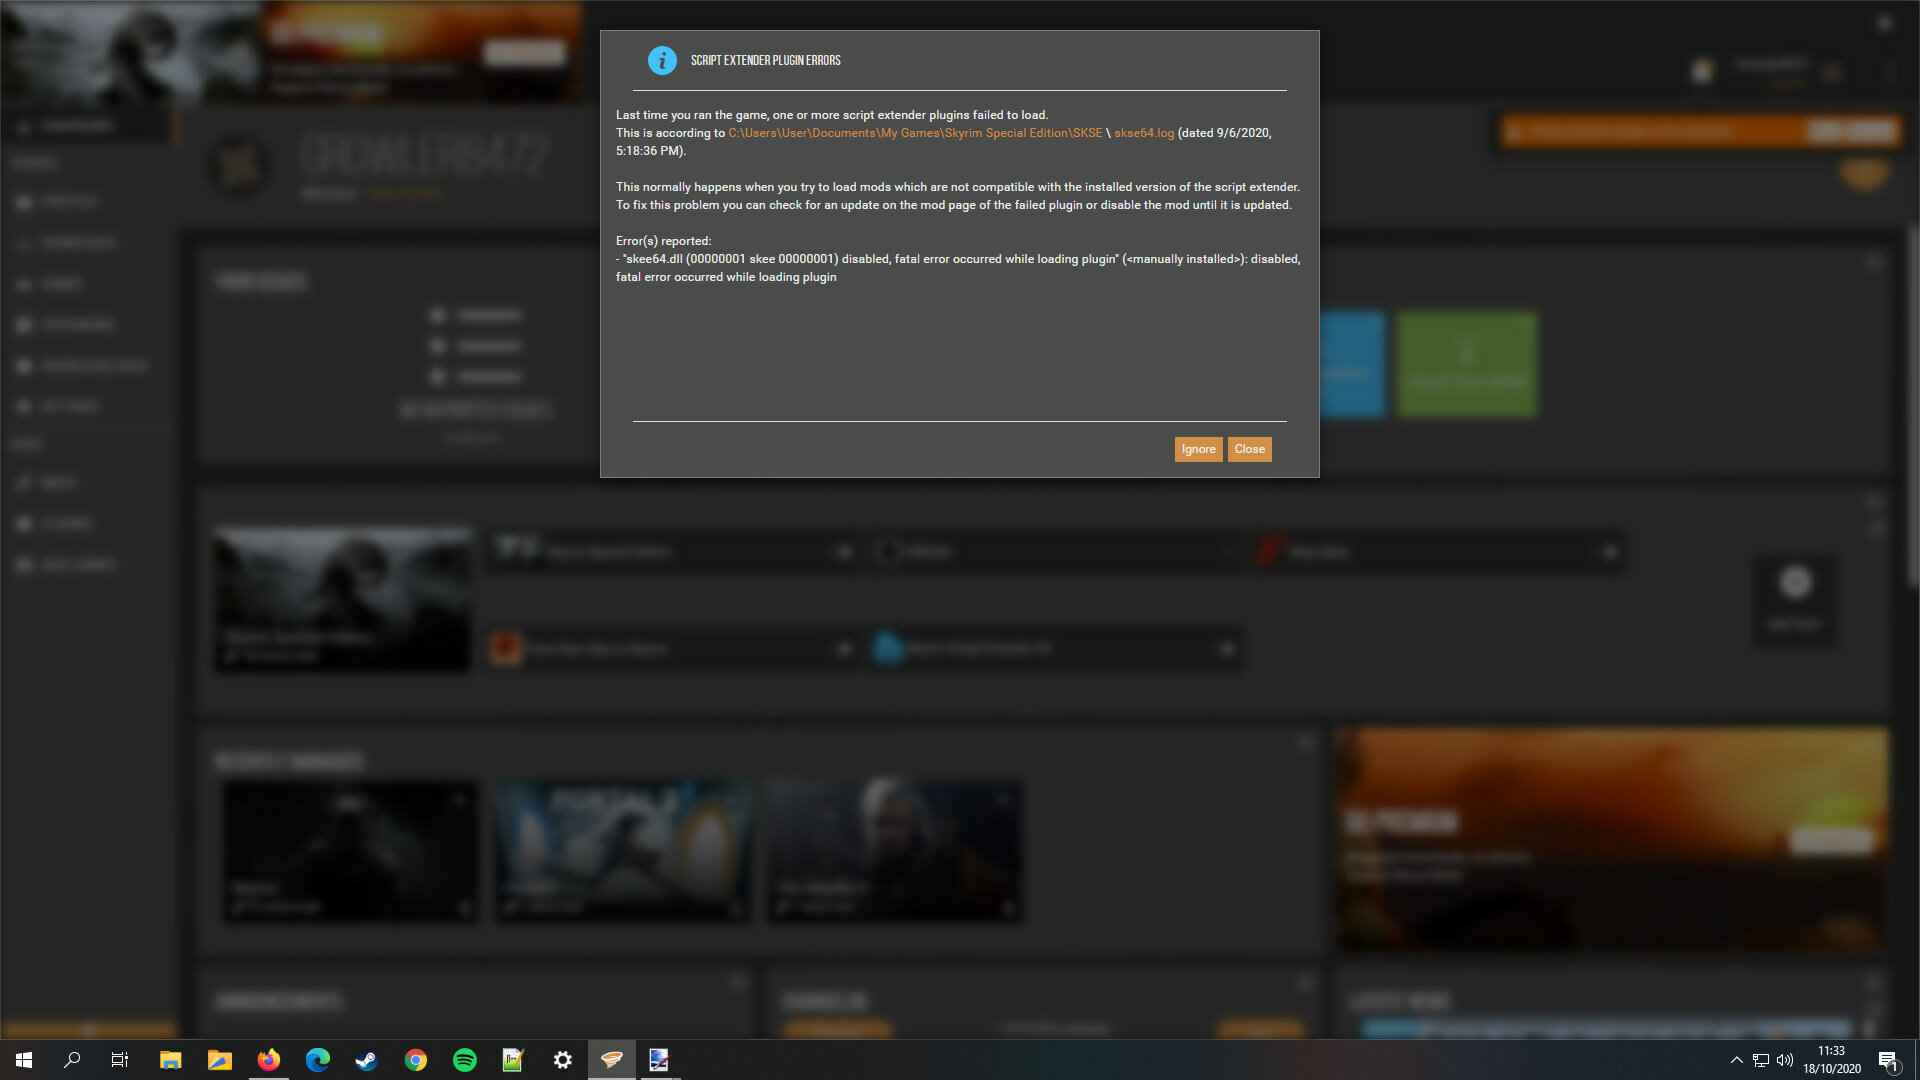Image resolution: width=1920 pixels, height=1080 pixels.
Task: Open the network status tray icon
Action: pyautogui.click(x=1760, y=1060)
